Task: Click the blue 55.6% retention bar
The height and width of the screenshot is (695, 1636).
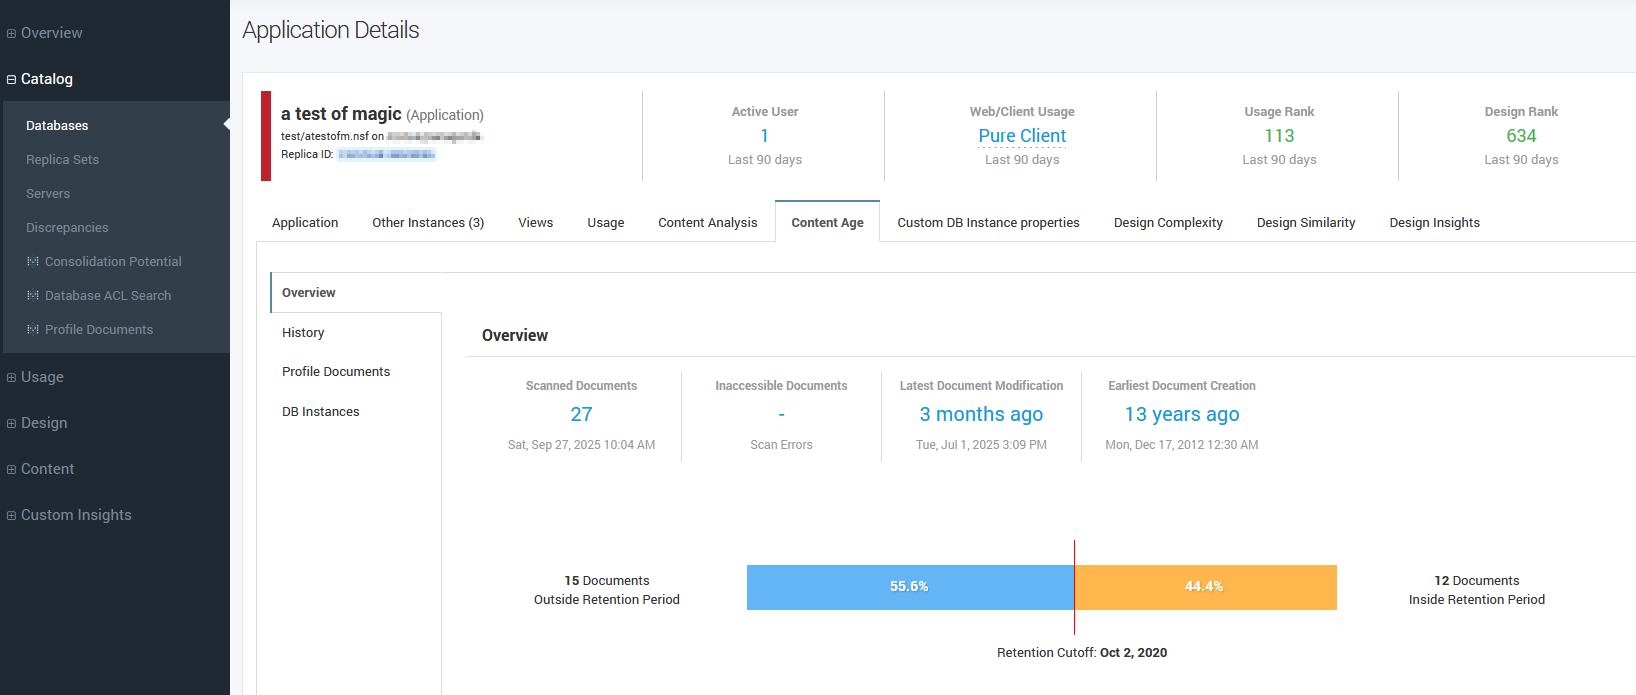Action: click(x=909, y=587)
